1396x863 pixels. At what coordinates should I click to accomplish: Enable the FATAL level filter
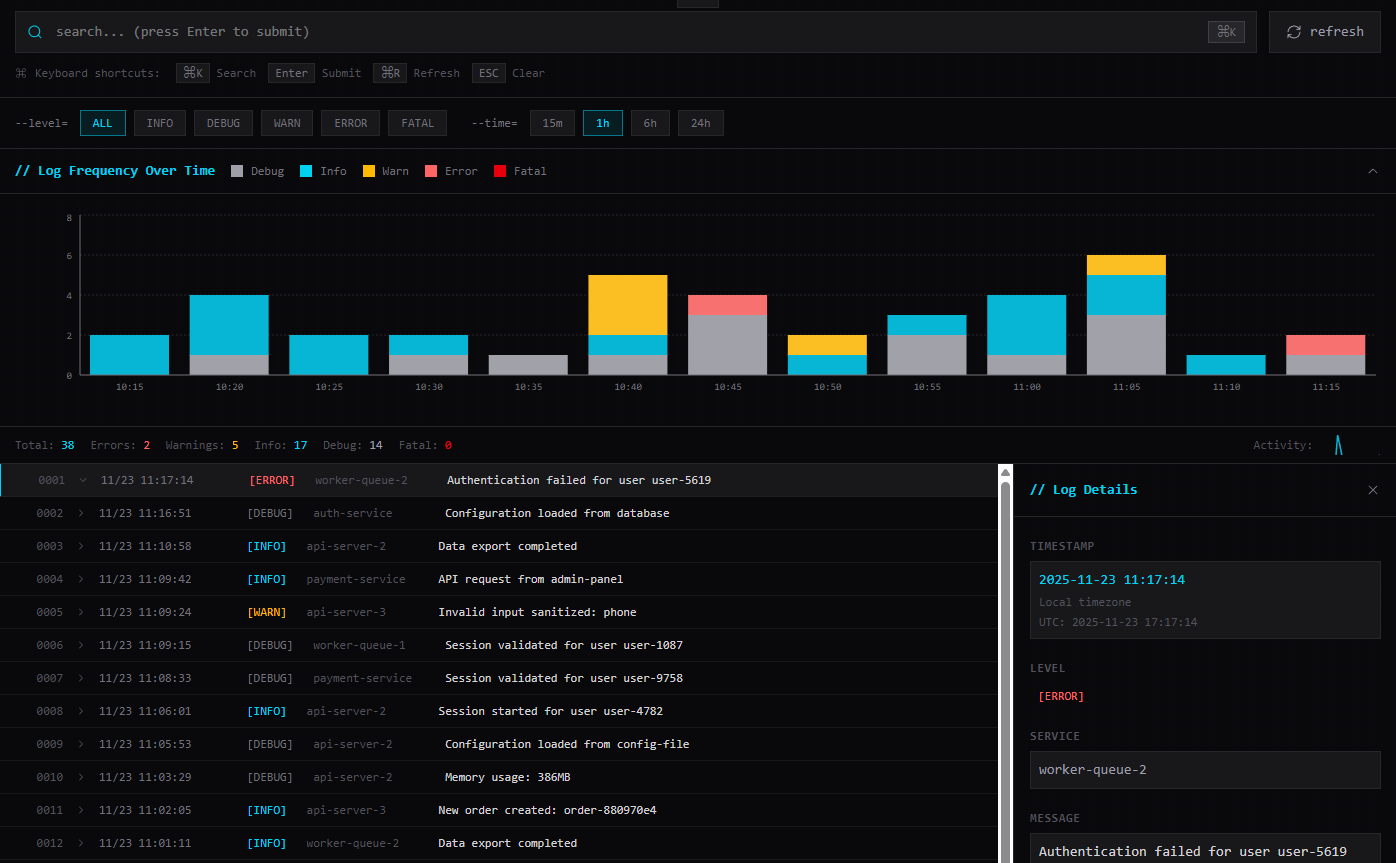[417, 122]
